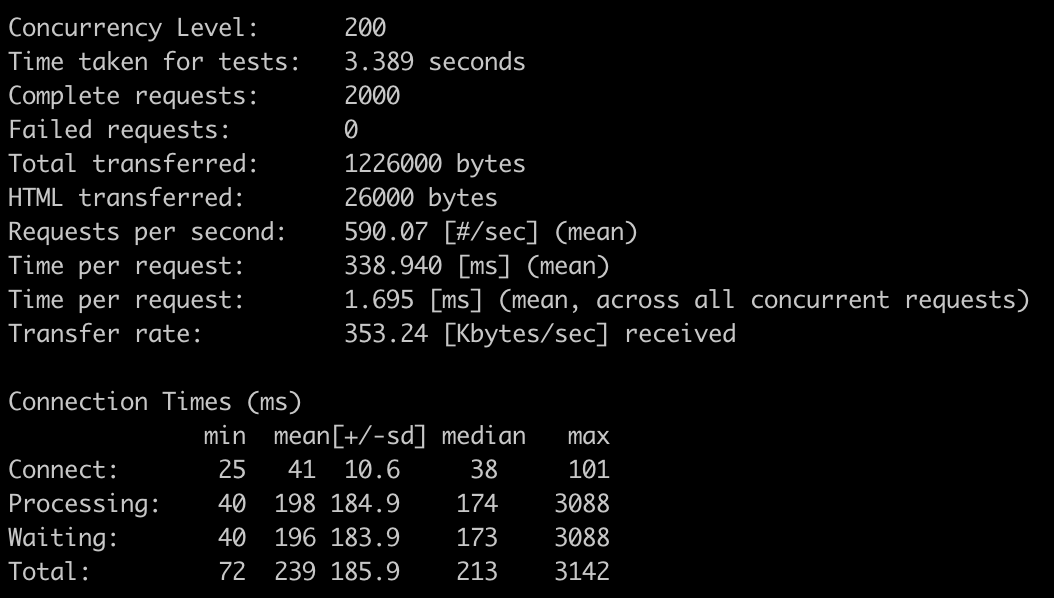
Task: Click the median column header
Action: pyautogui.click(x=483, y=436)
